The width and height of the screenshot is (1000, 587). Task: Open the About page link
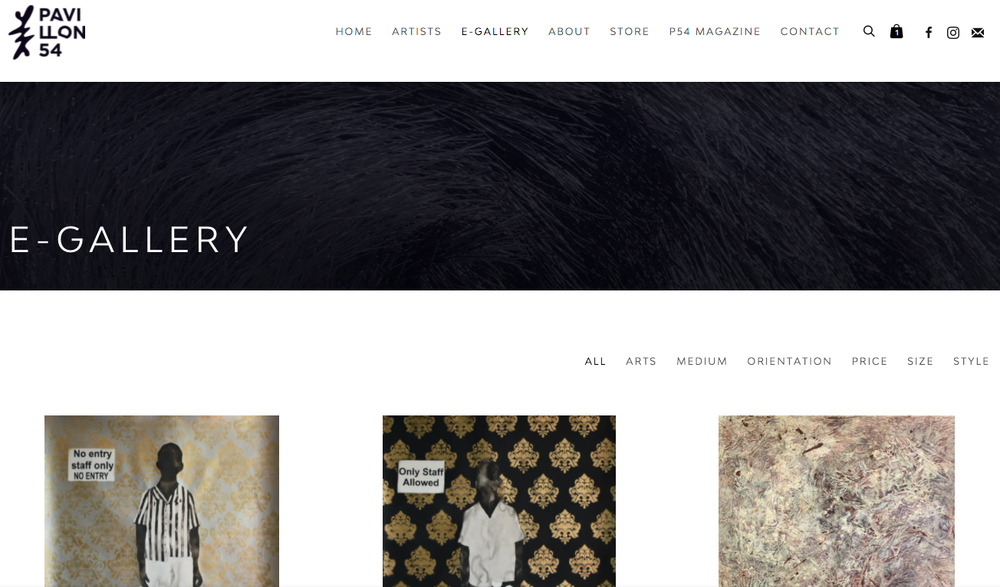tap(569, 31)
